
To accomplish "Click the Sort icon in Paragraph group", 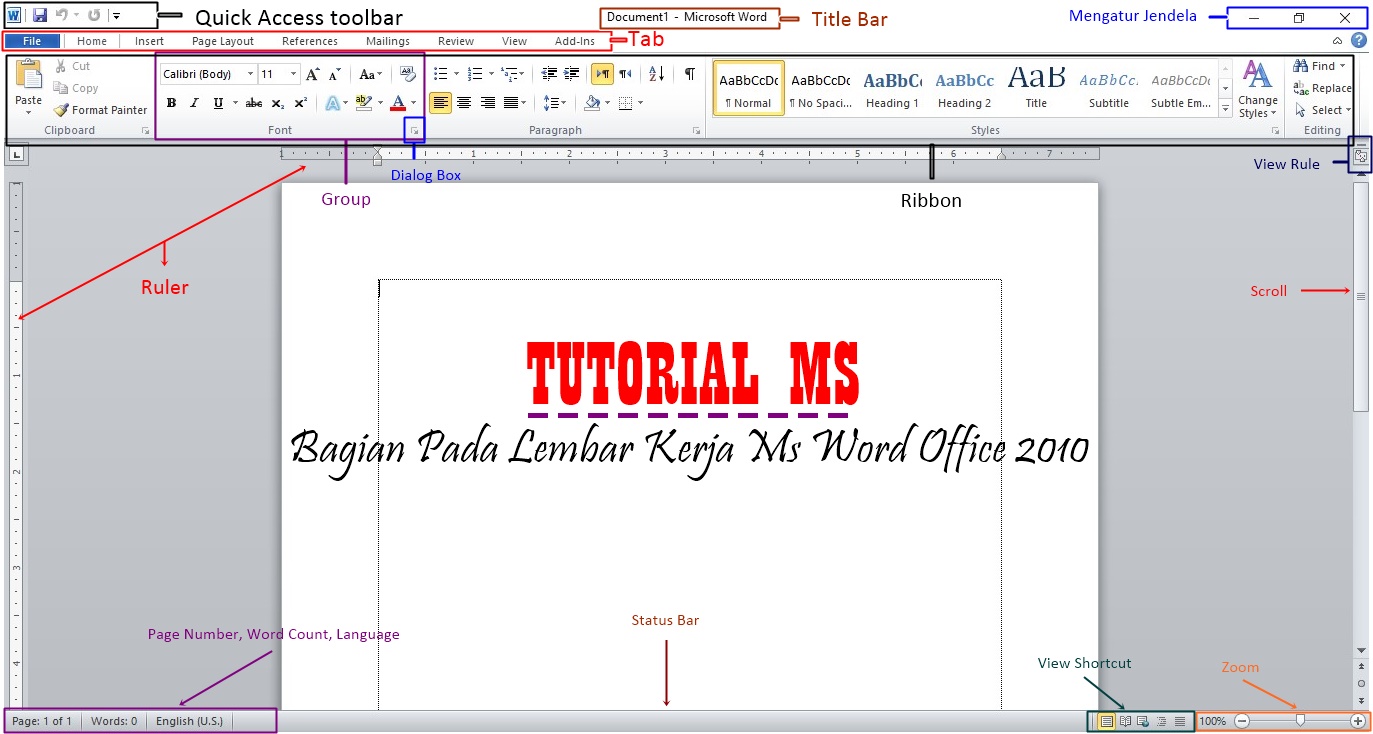I will point(654,72).
